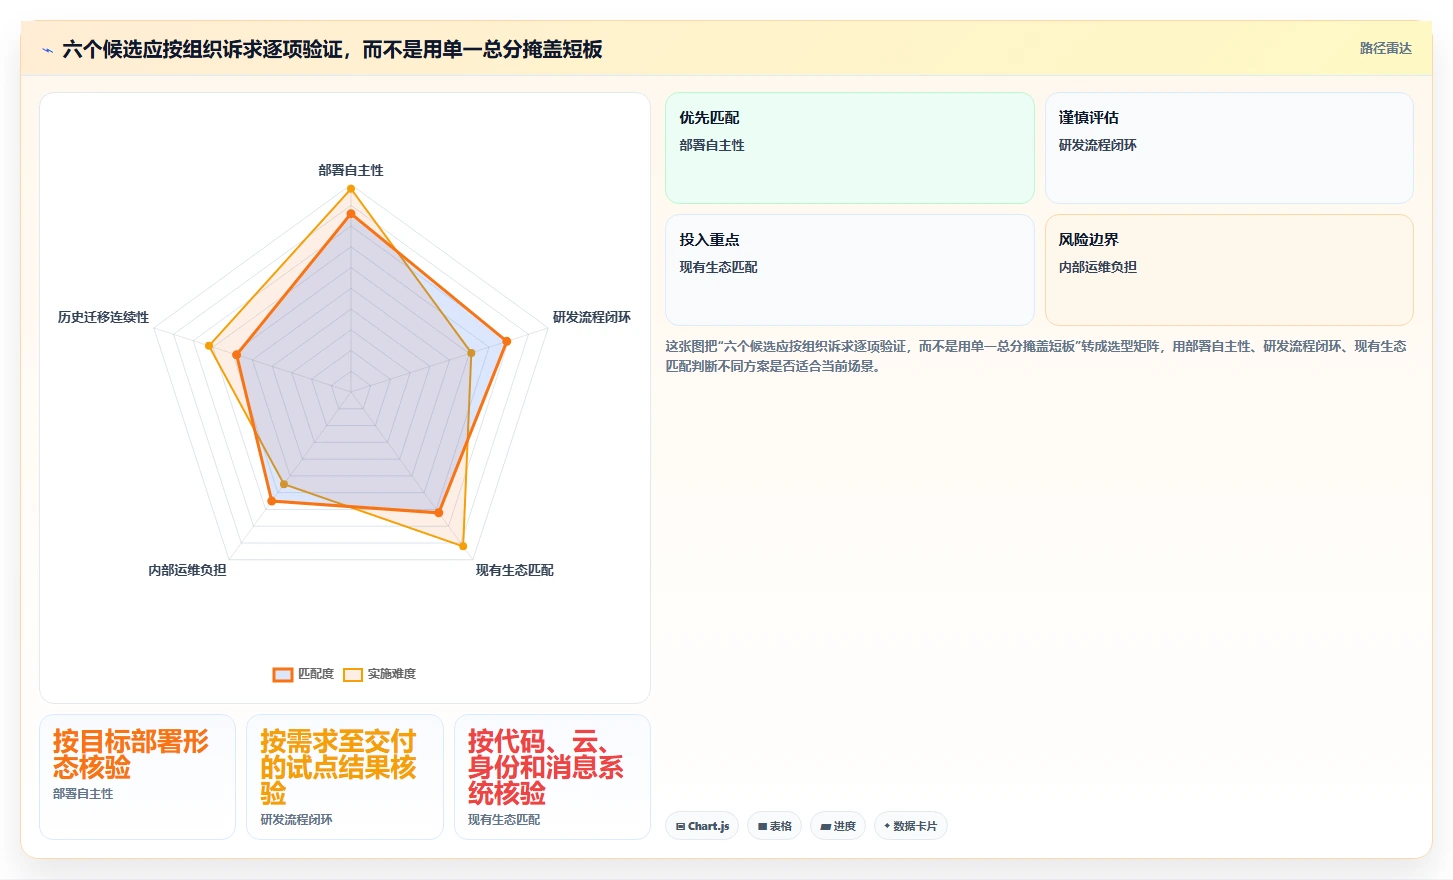Screen dimensions: 1453x880
Task: Click 部署自主性 text in the 优先匹配 card
Action: (x=712, y=145)
